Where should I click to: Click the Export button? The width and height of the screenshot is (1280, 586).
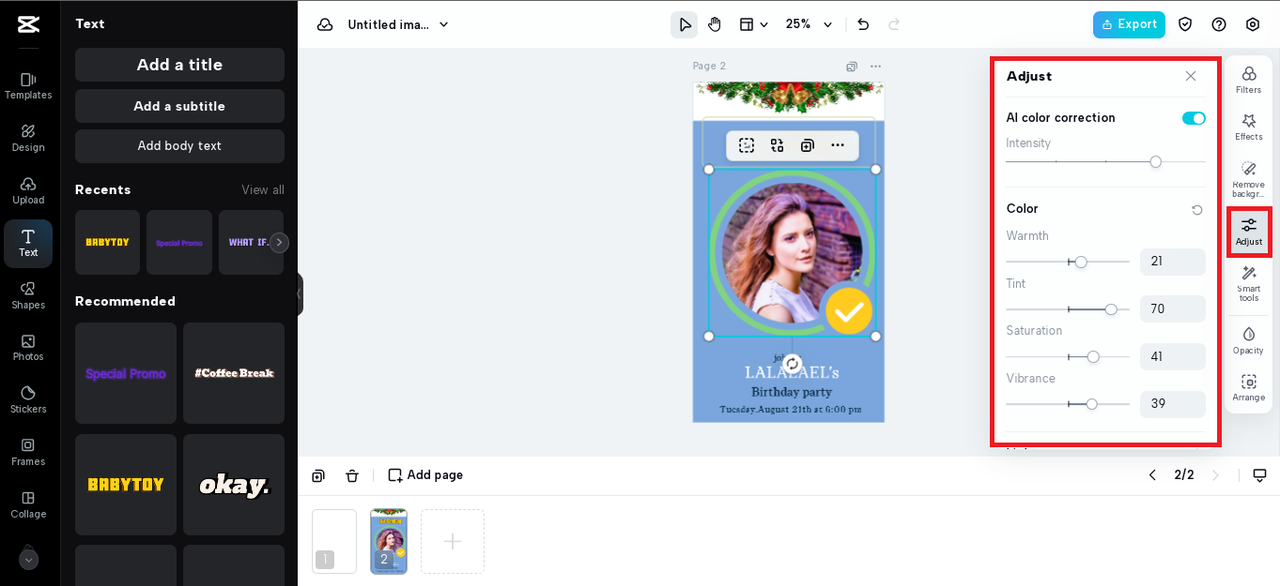coord(1129,24)
